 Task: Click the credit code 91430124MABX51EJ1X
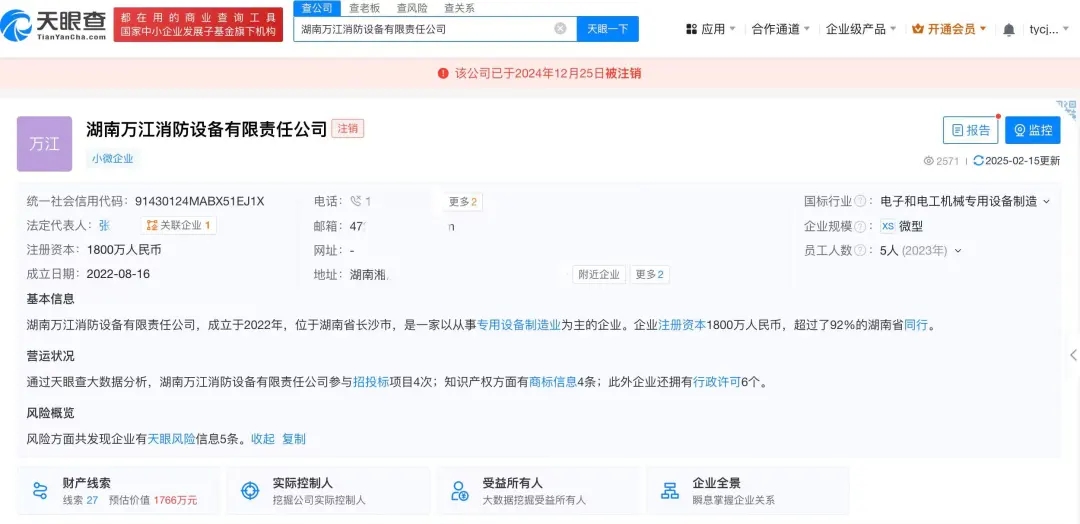[200, 202]
